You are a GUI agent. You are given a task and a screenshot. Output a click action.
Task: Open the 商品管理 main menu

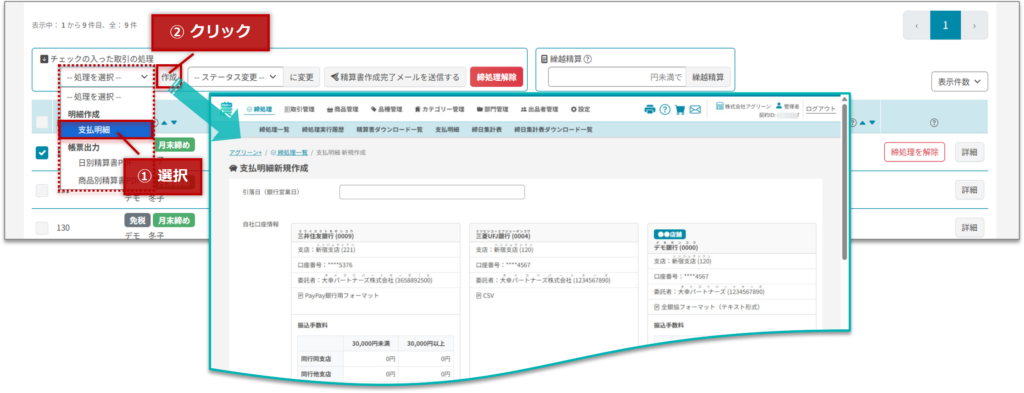click(342, 109)
